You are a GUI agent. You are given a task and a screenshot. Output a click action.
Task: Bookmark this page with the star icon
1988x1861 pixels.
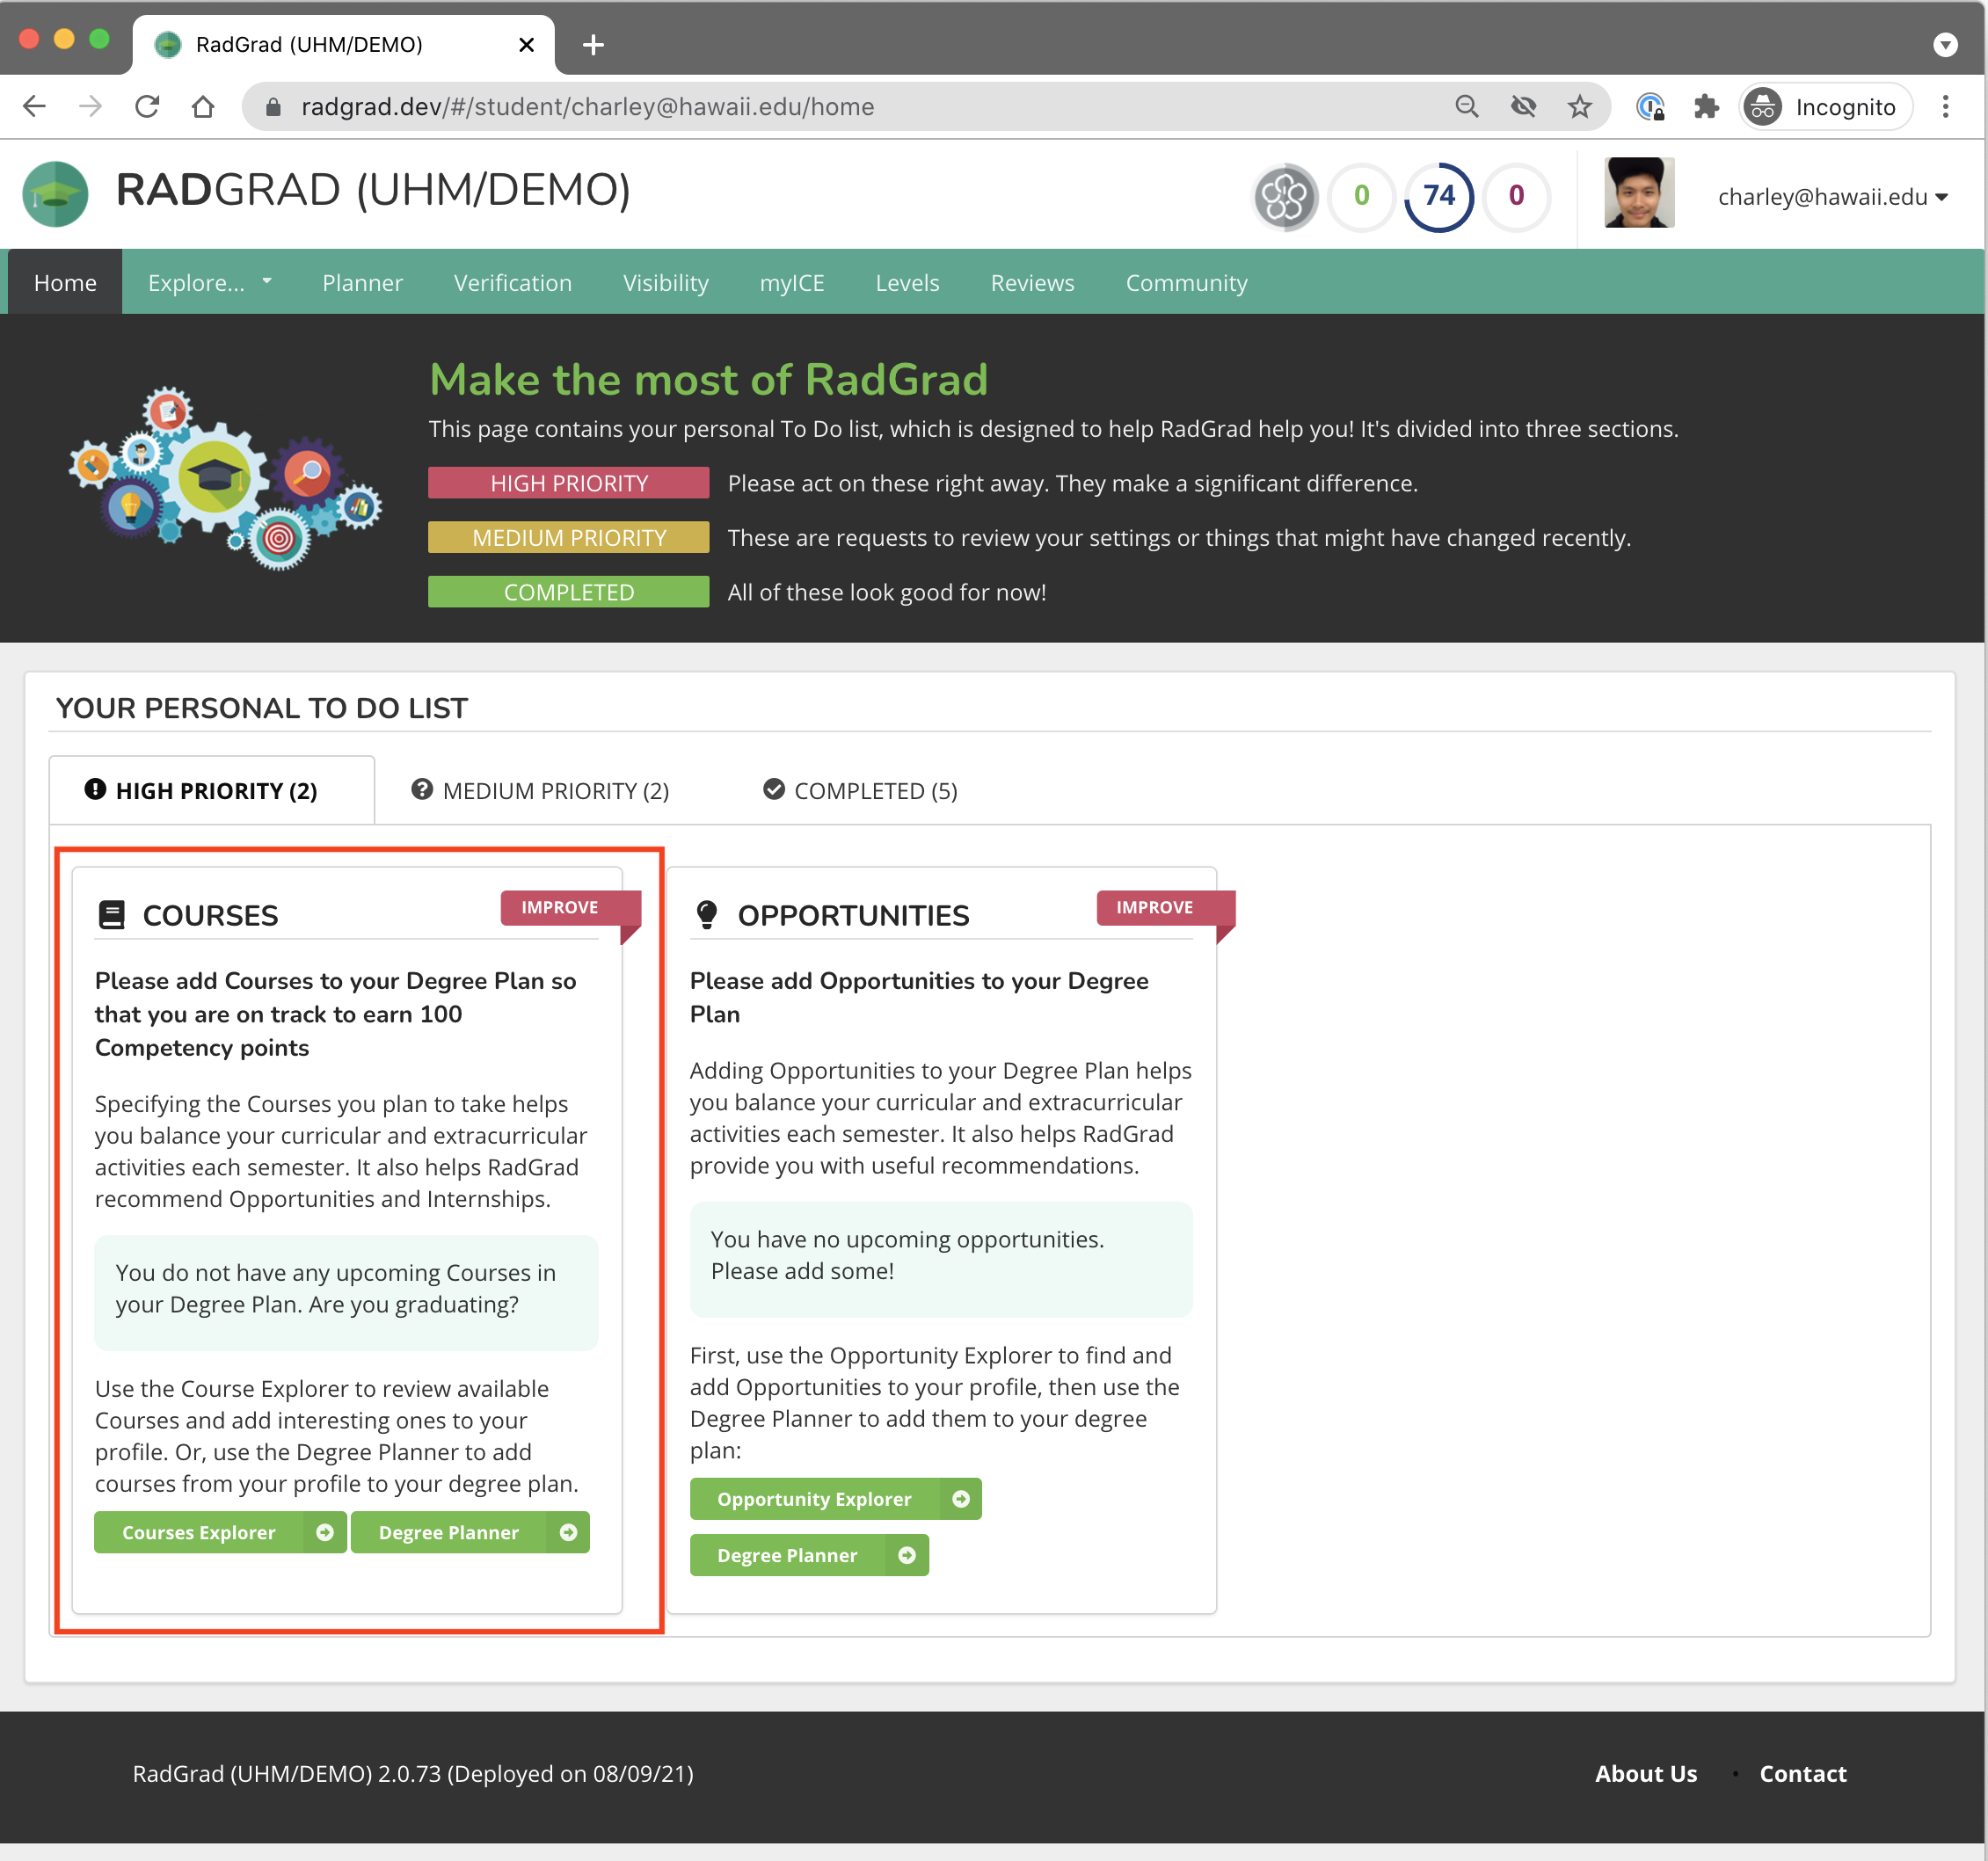[1579, 106]
